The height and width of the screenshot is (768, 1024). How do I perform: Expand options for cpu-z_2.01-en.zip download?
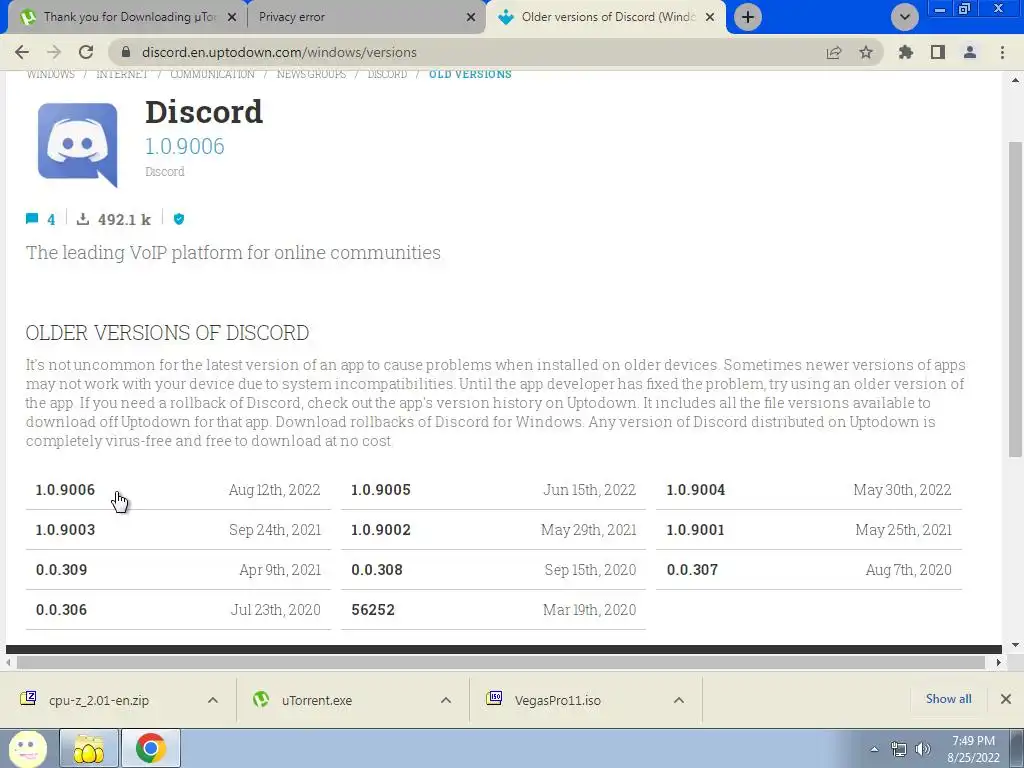tap(213, 700)
